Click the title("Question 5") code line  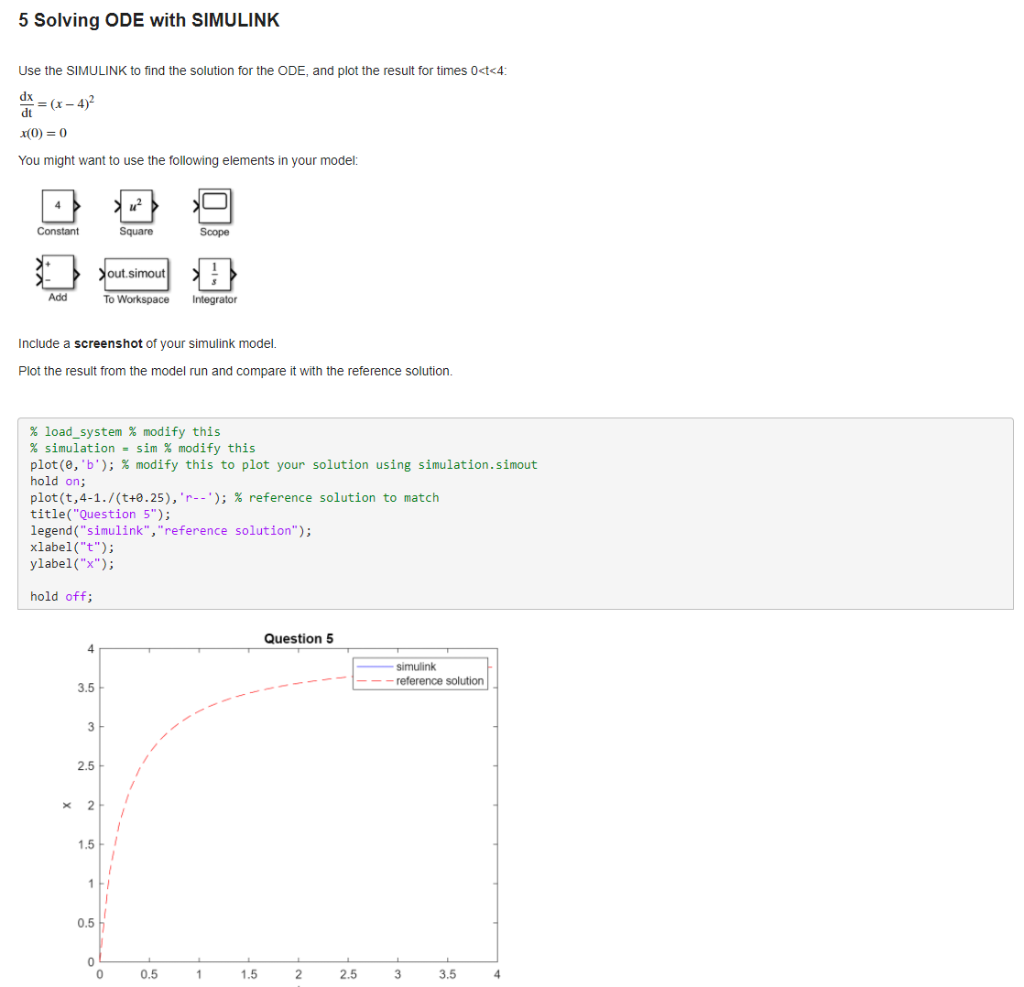pyautogui.click(x=100, y=514)
